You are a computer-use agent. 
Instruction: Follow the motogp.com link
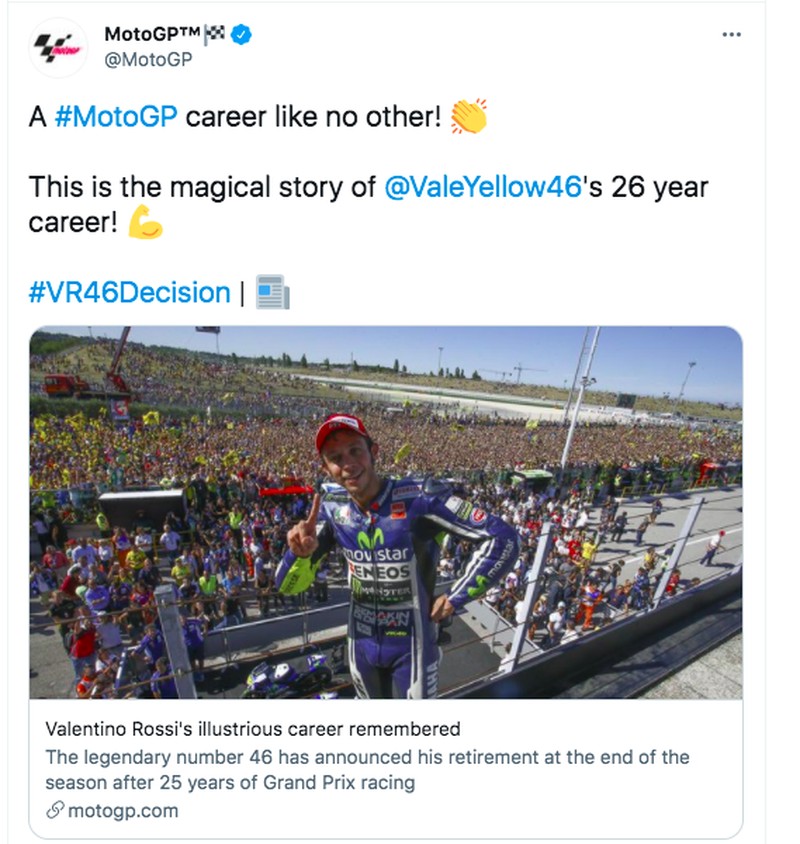click(x=123, y=810)
